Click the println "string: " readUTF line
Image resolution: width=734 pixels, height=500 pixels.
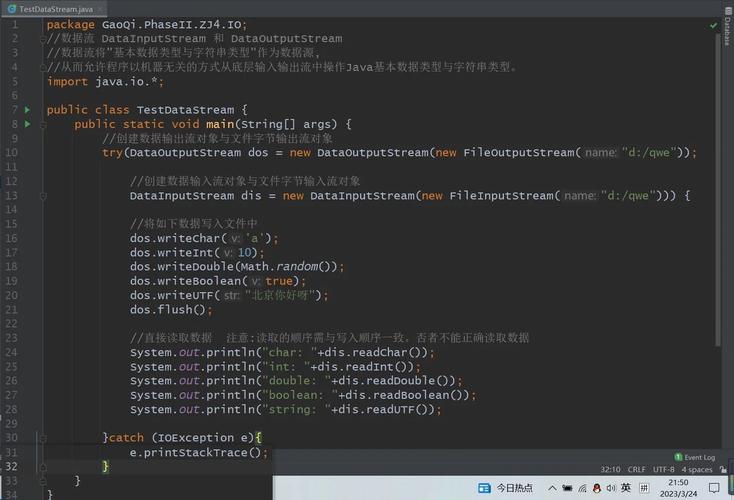click(286, 410)
